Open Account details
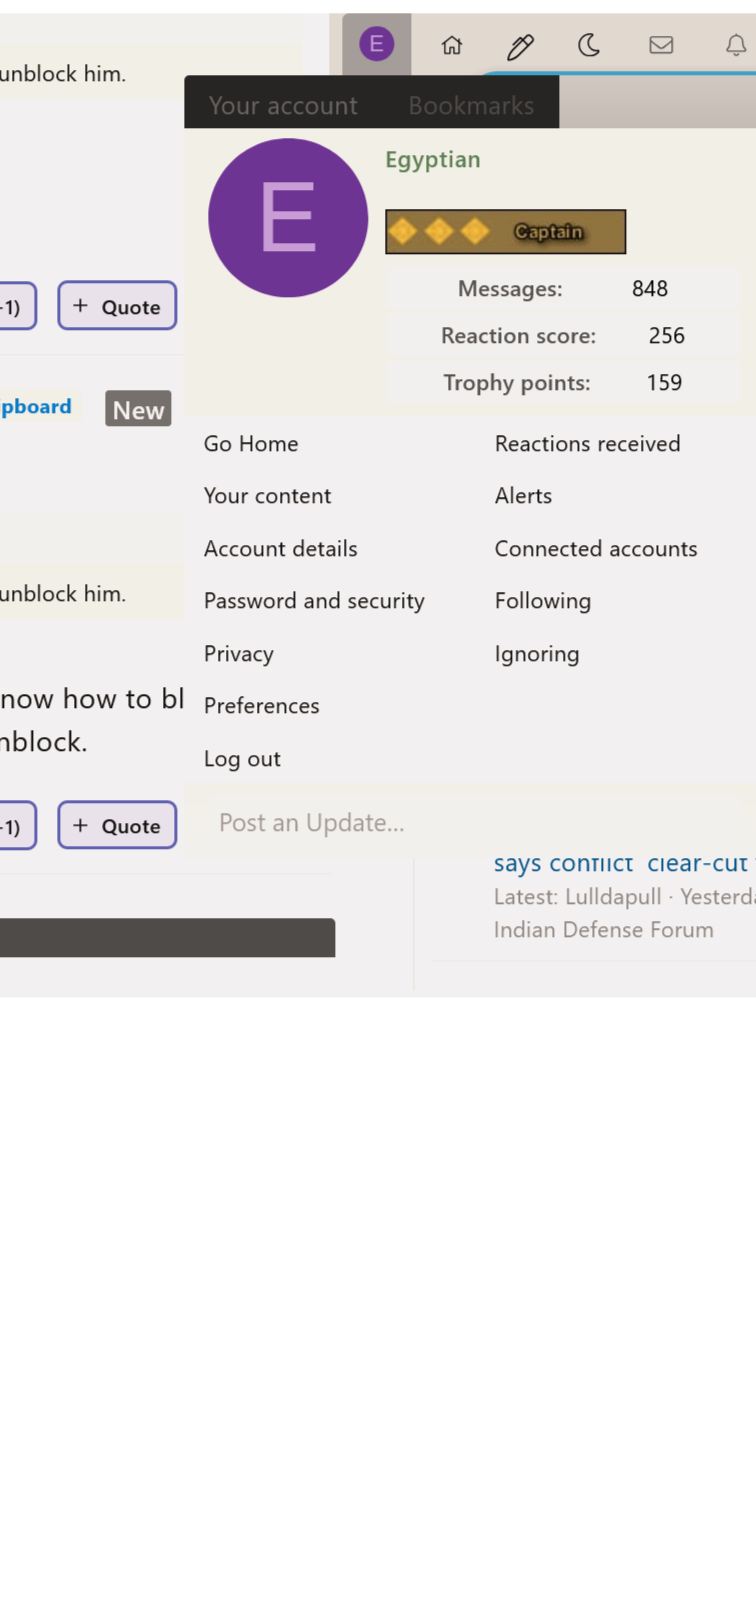 tap(280, 549)
